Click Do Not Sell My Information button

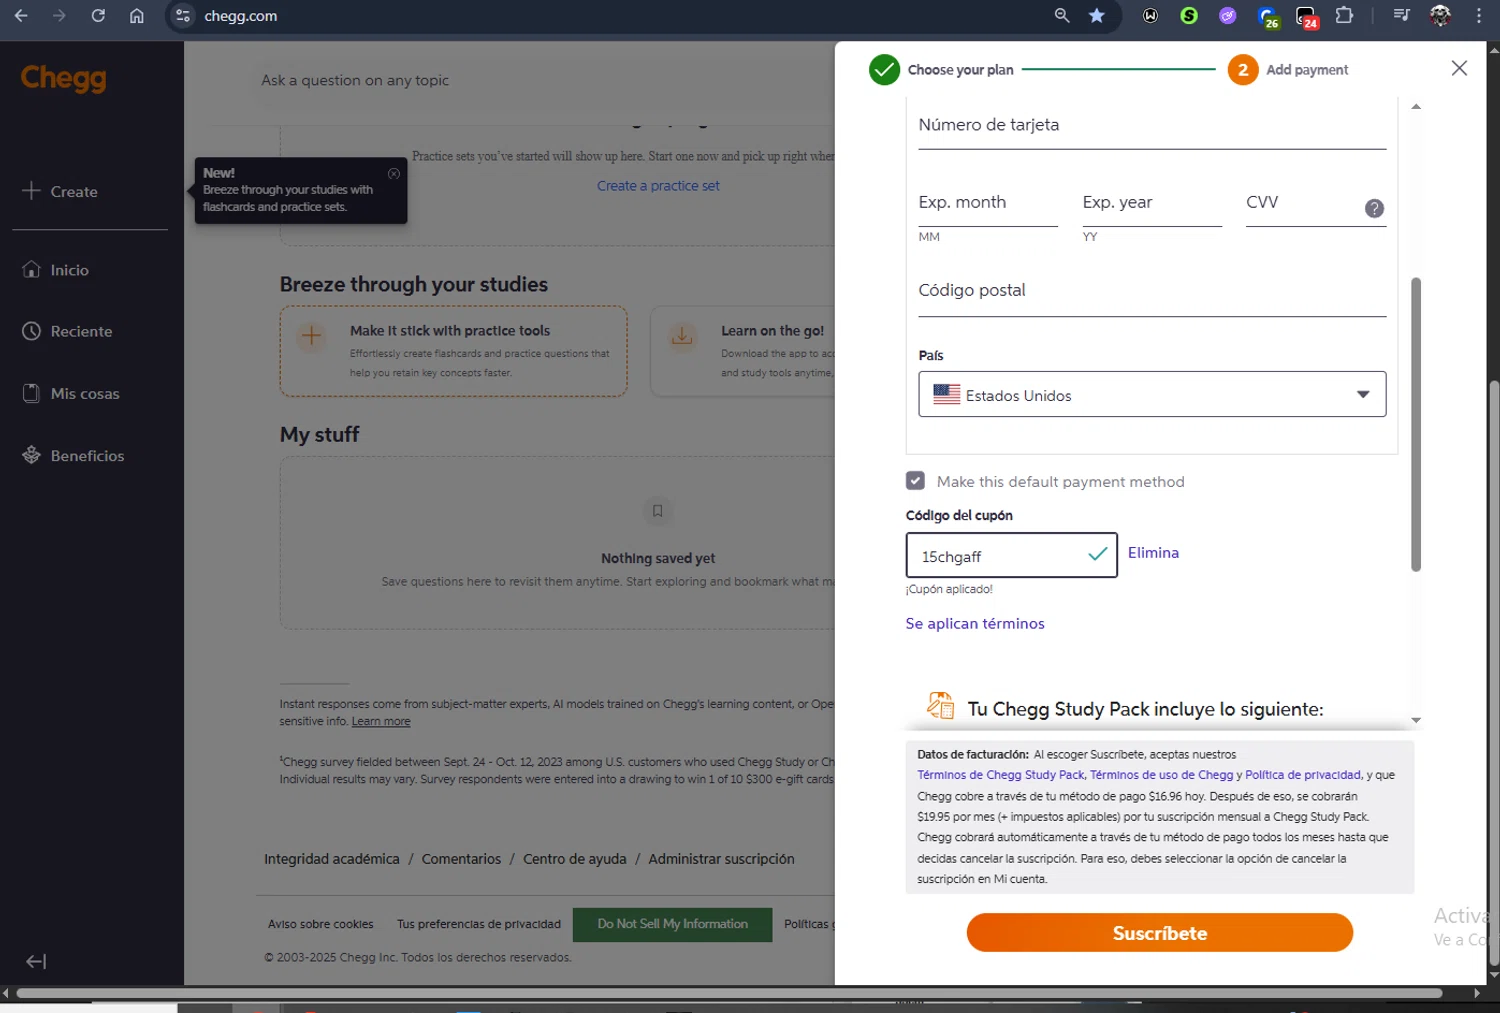pyautogui.click(x=672, y=924)
